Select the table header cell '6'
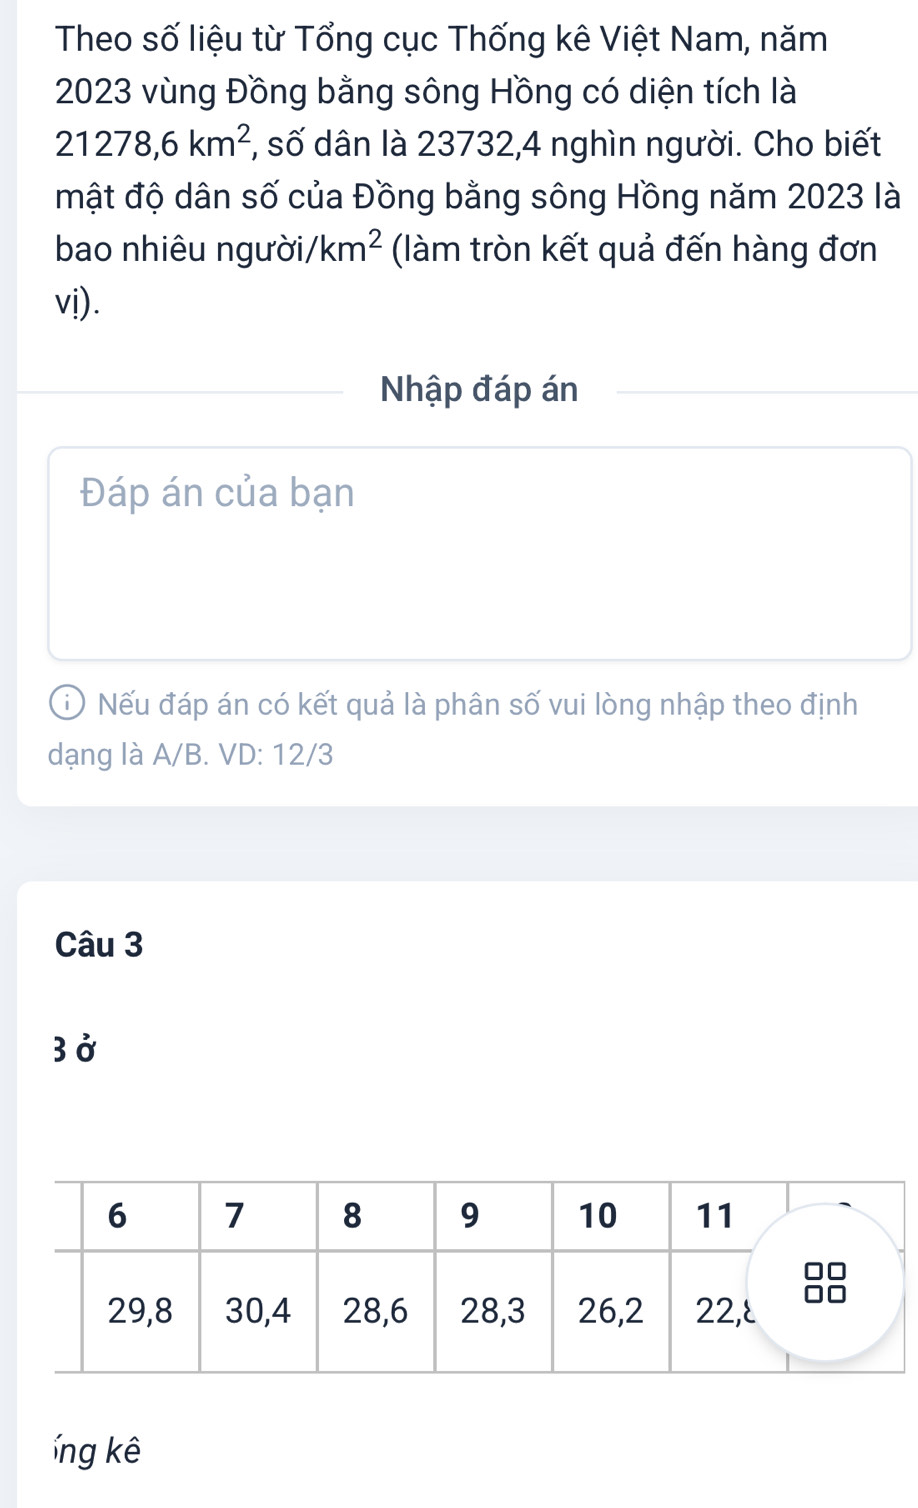 pos(117,1216)
